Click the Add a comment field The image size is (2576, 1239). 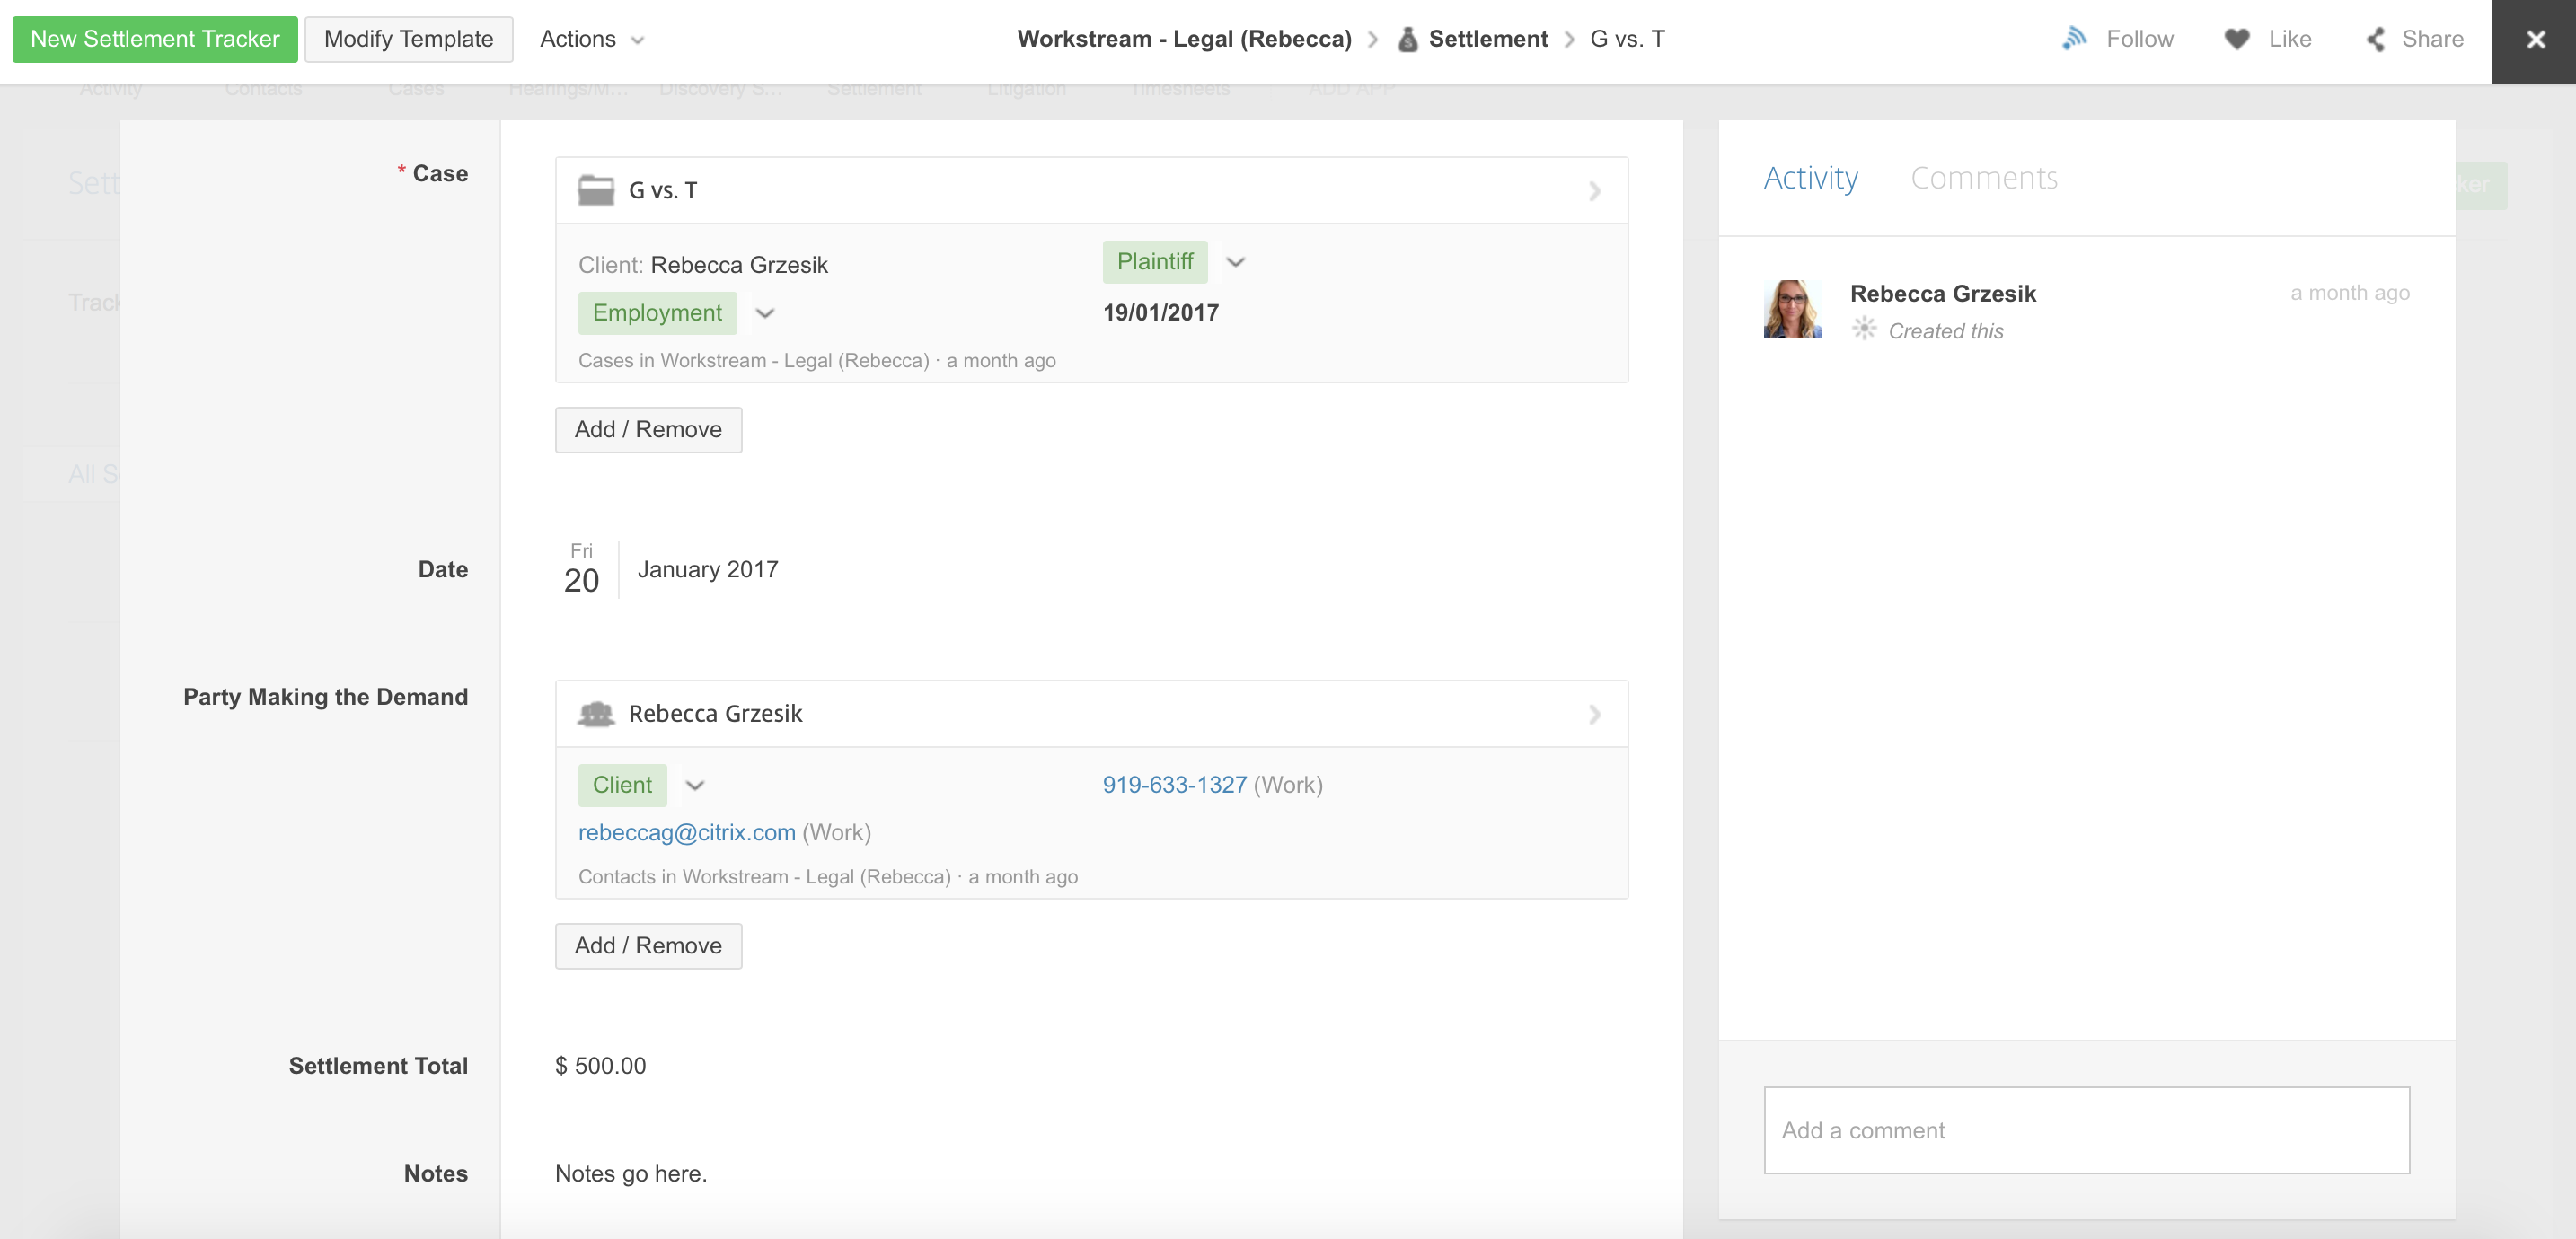2086,1130
